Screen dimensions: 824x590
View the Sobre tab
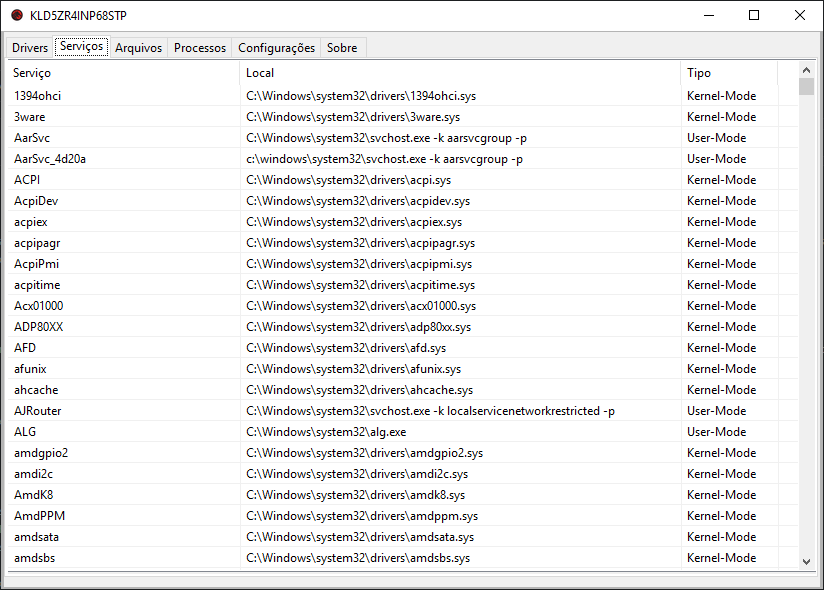tap(342, 47)
